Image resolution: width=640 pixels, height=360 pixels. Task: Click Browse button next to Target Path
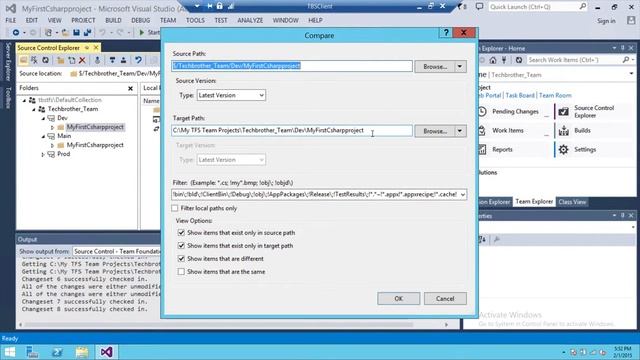click(435, 131)
